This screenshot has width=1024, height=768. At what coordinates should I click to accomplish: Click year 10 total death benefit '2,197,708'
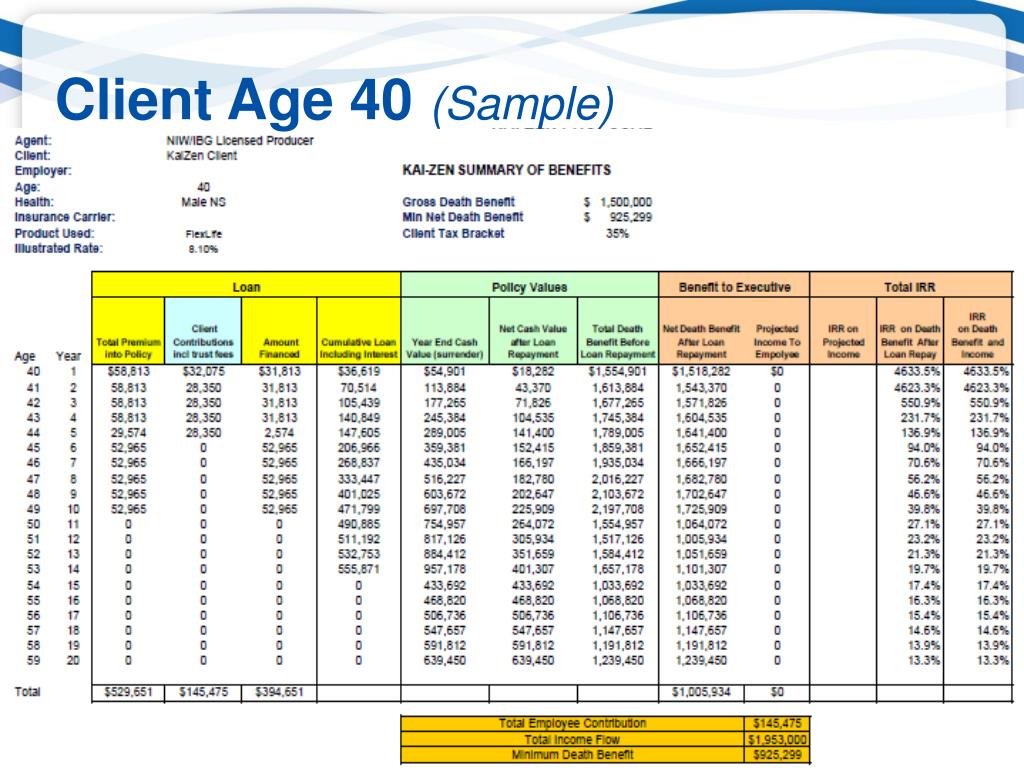(x=618, y=509)
